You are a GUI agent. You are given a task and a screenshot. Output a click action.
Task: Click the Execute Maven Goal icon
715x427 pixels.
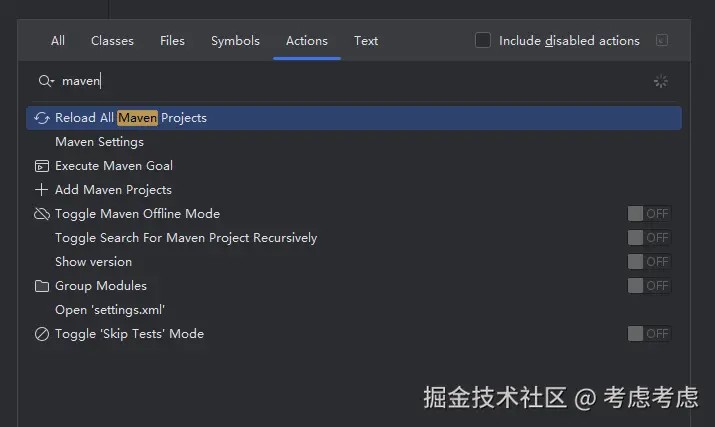click(42, 166)
